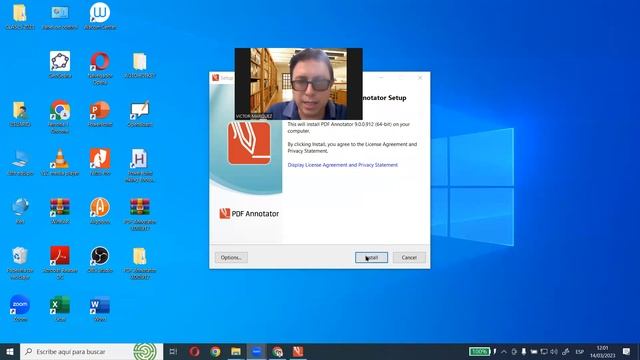
Task: Open the Recycle Bin
Action: coord(20,262)
